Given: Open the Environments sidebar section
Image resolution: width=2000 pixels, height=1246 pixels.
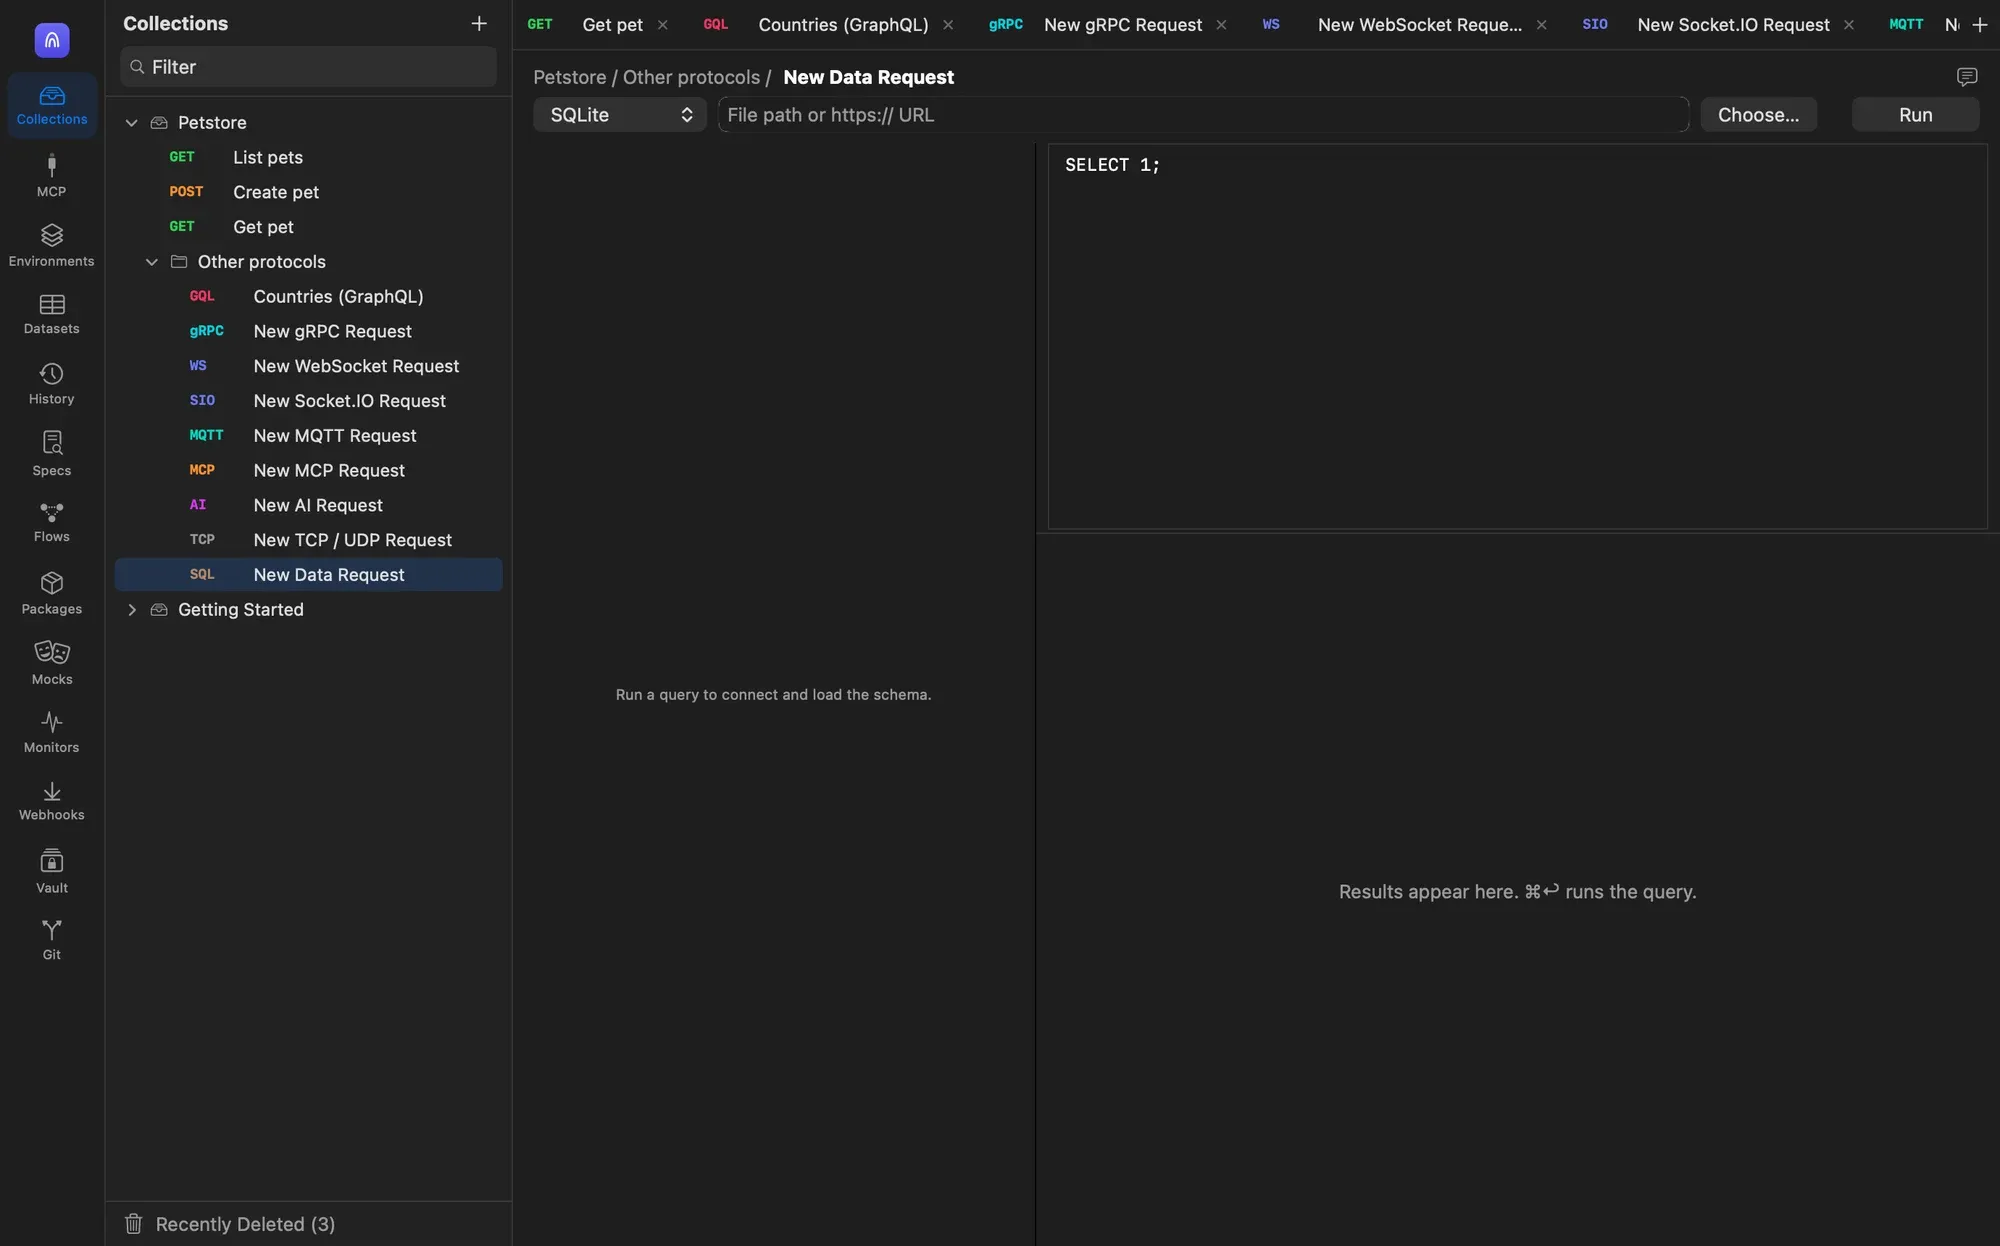Looking at the screenshot, I should click(51, 245).
